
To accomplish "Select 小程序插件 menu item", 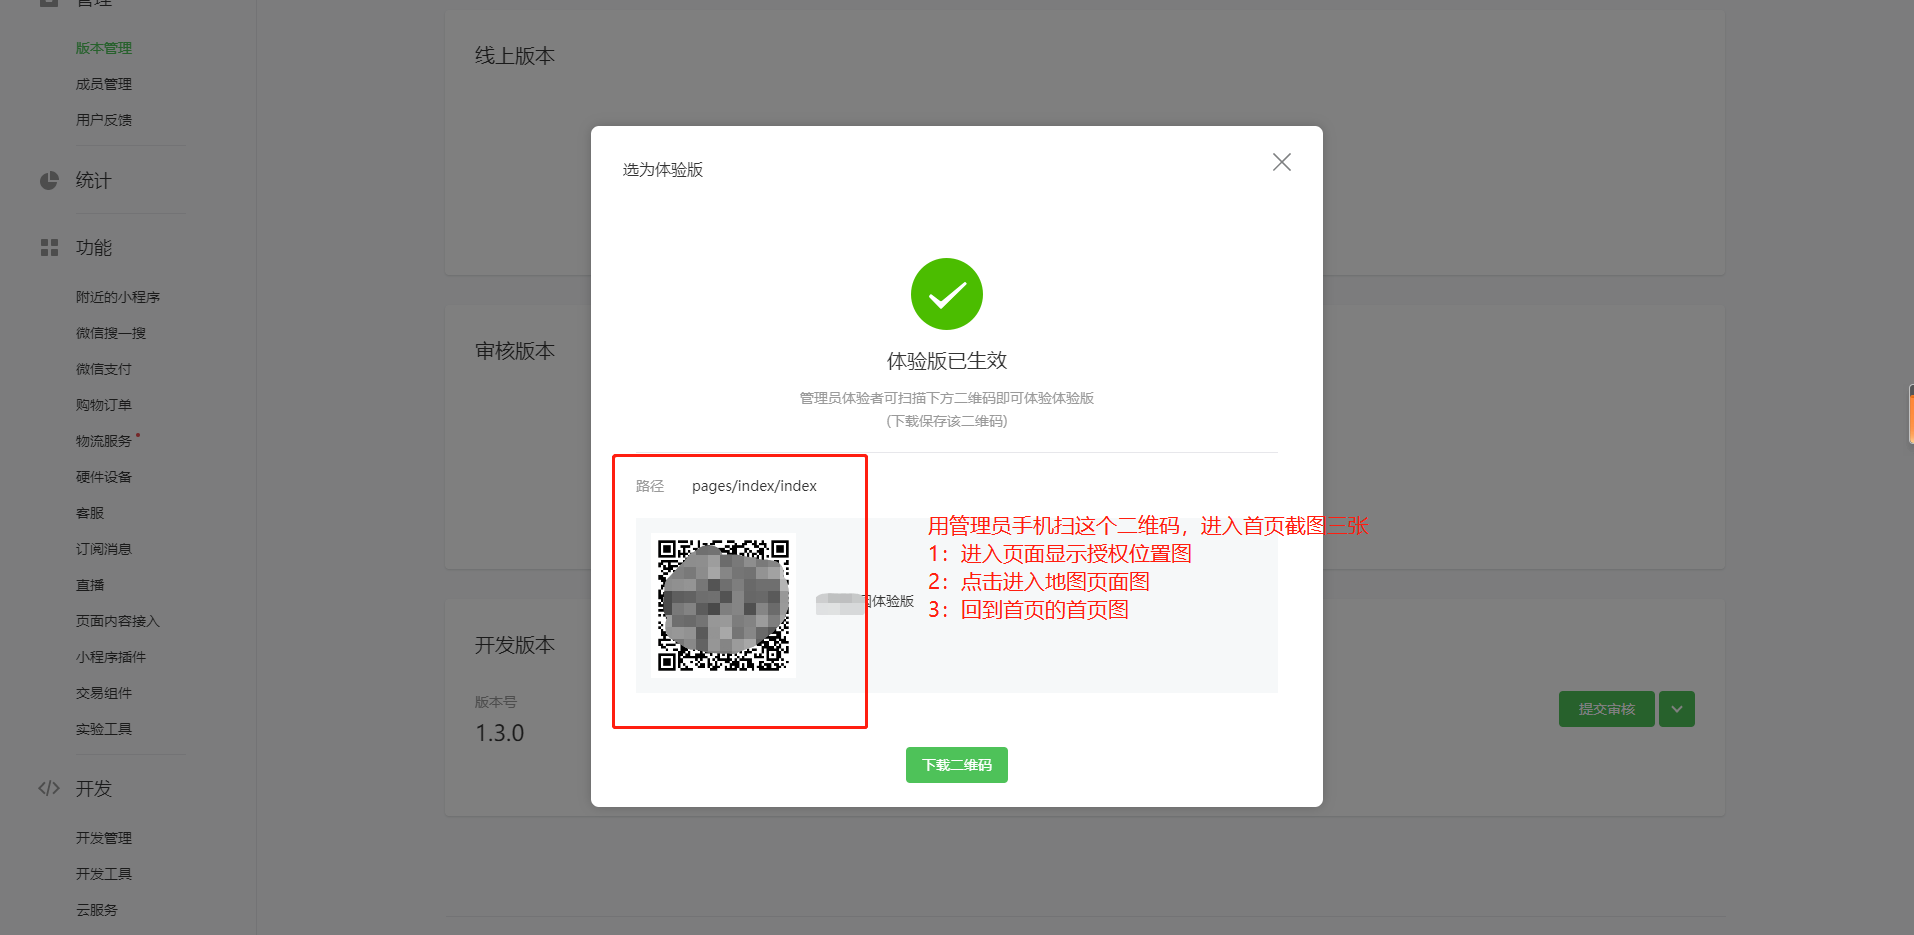I will click(111, 657).
